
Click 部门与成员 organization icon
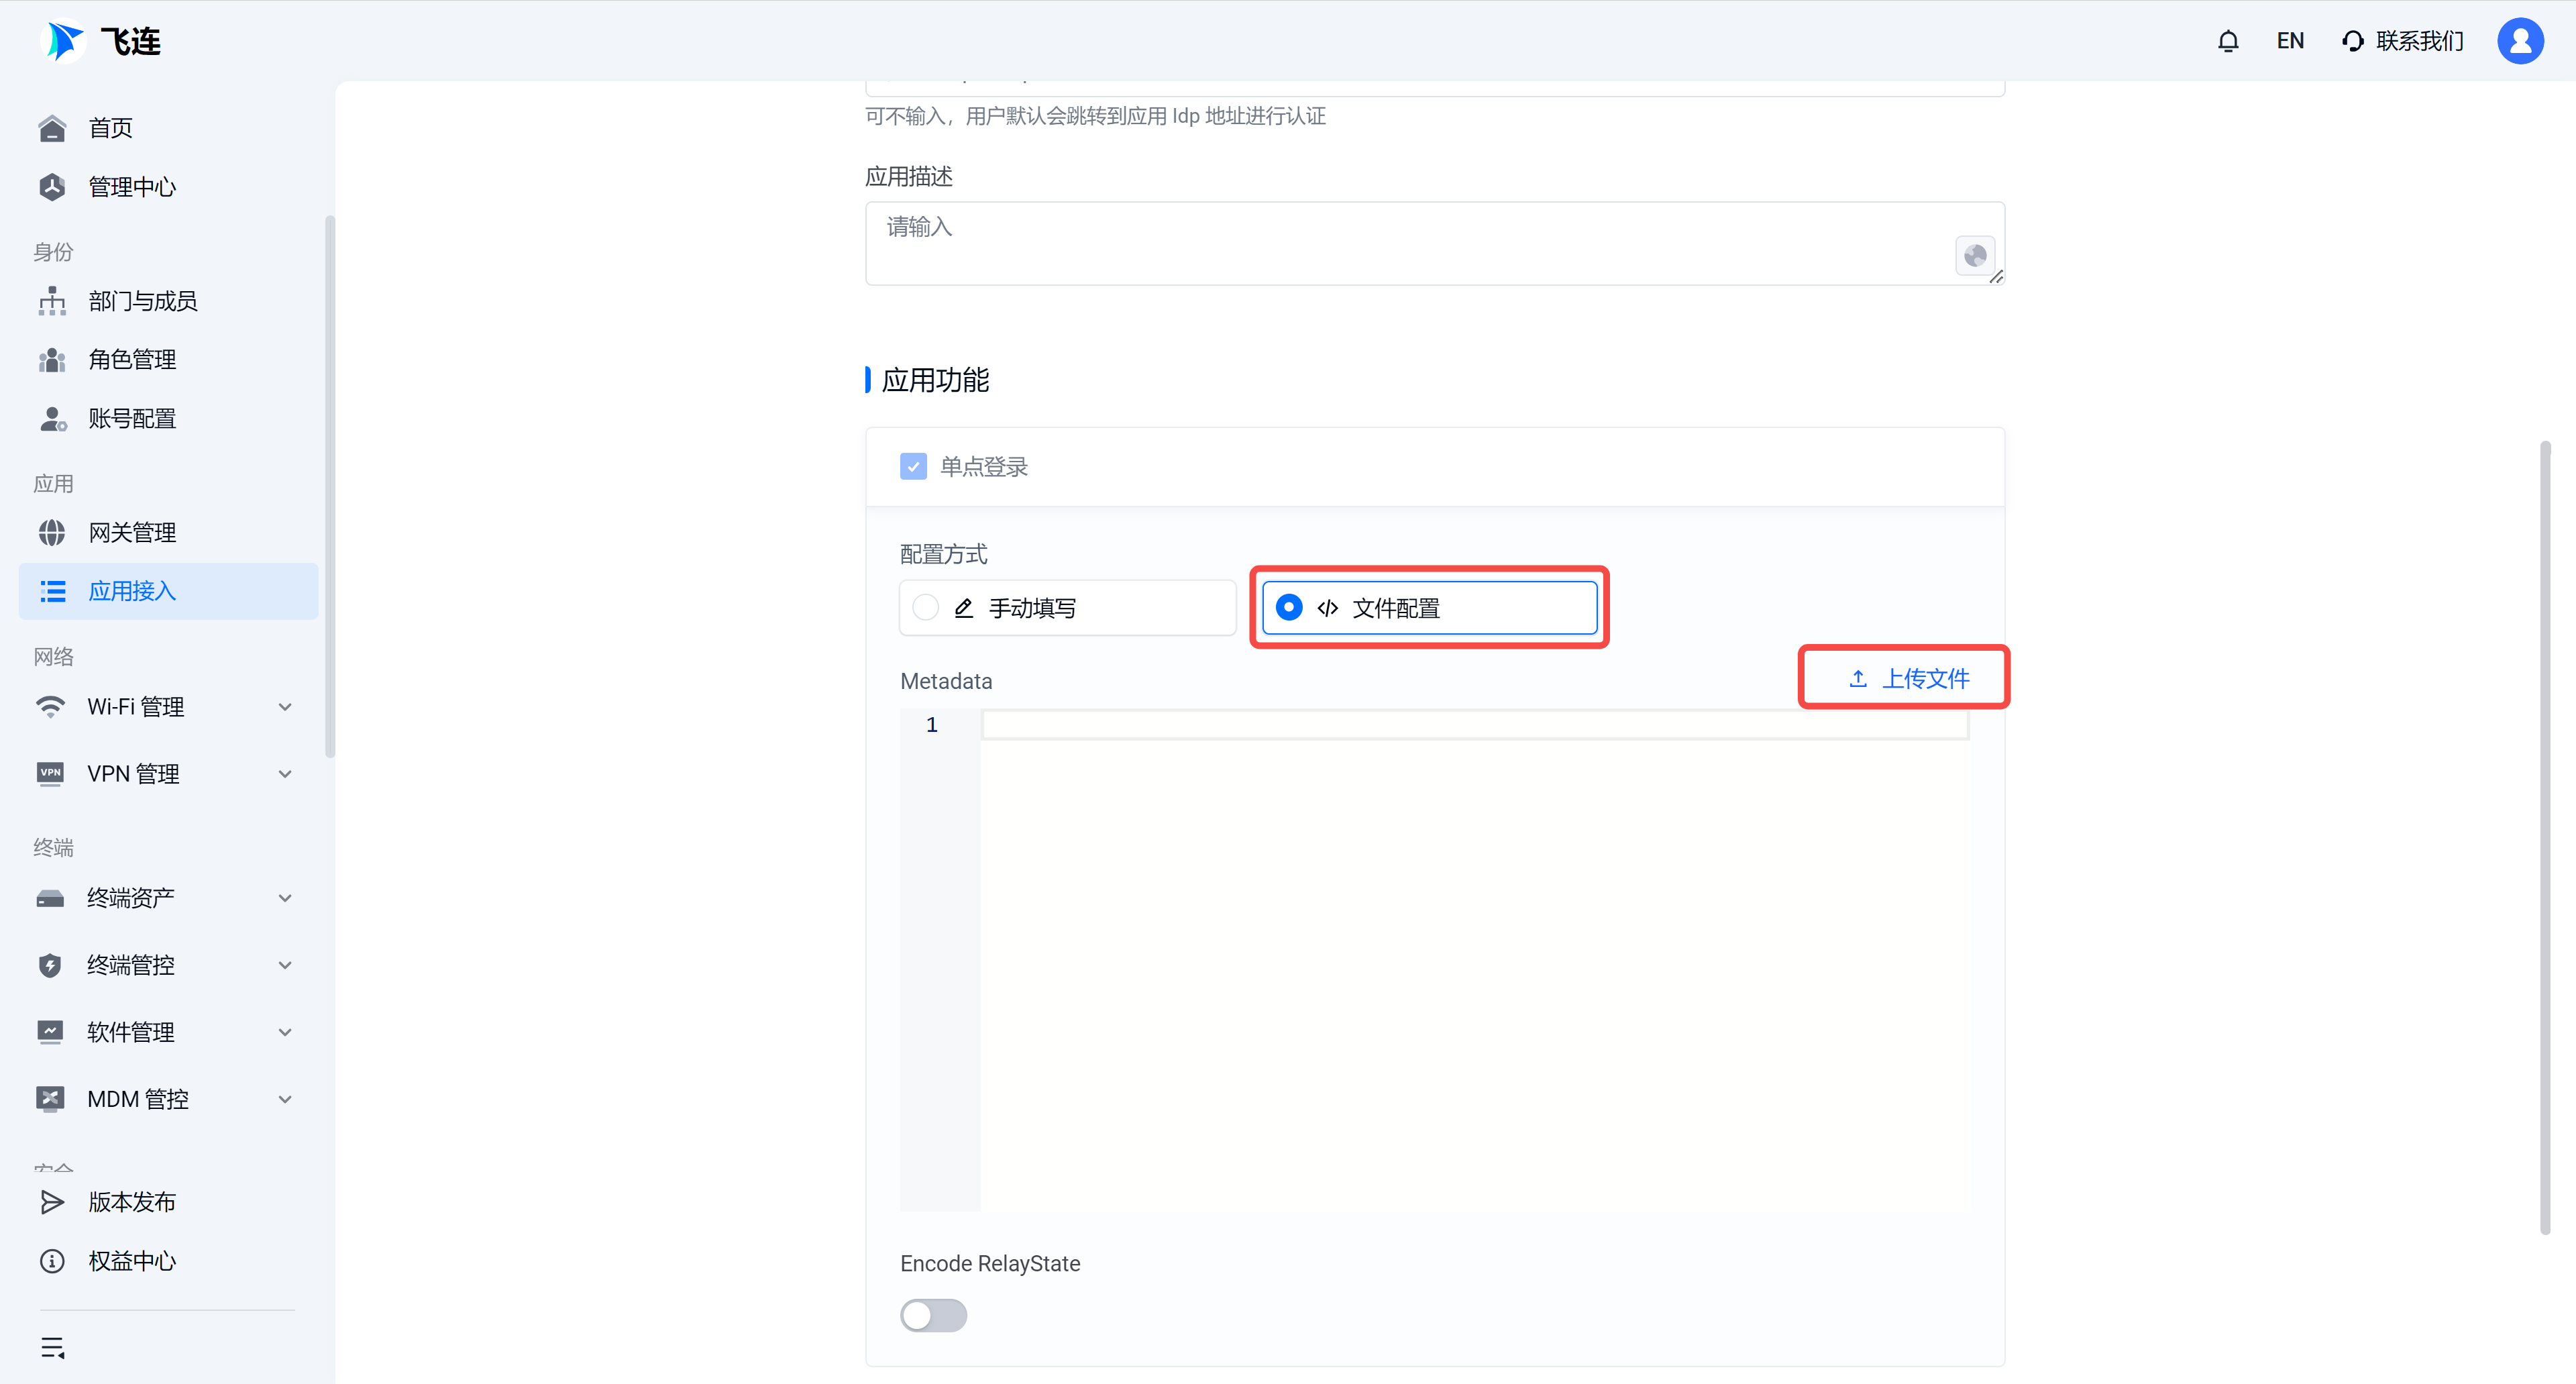[x=52, y=301]
